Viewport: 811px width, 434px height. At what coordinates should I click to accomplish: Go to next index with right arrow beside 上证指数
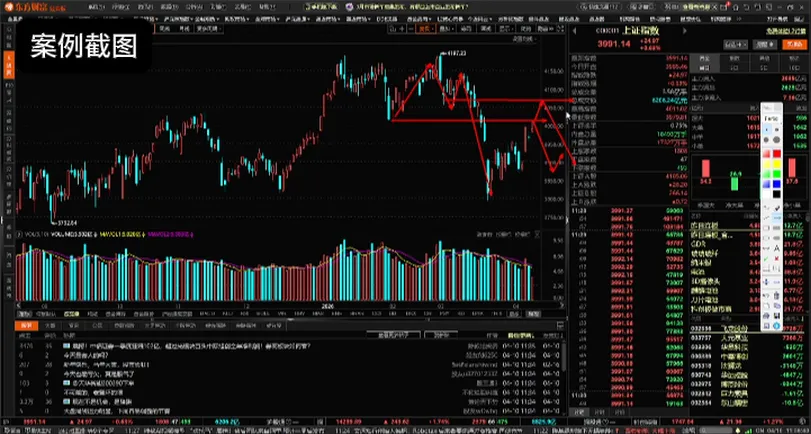point(685,31)
